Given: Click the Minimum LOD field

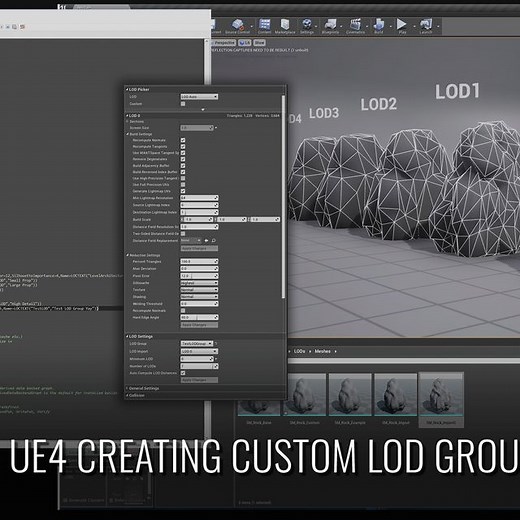Looking at the screenshot, I should (197, 359).
